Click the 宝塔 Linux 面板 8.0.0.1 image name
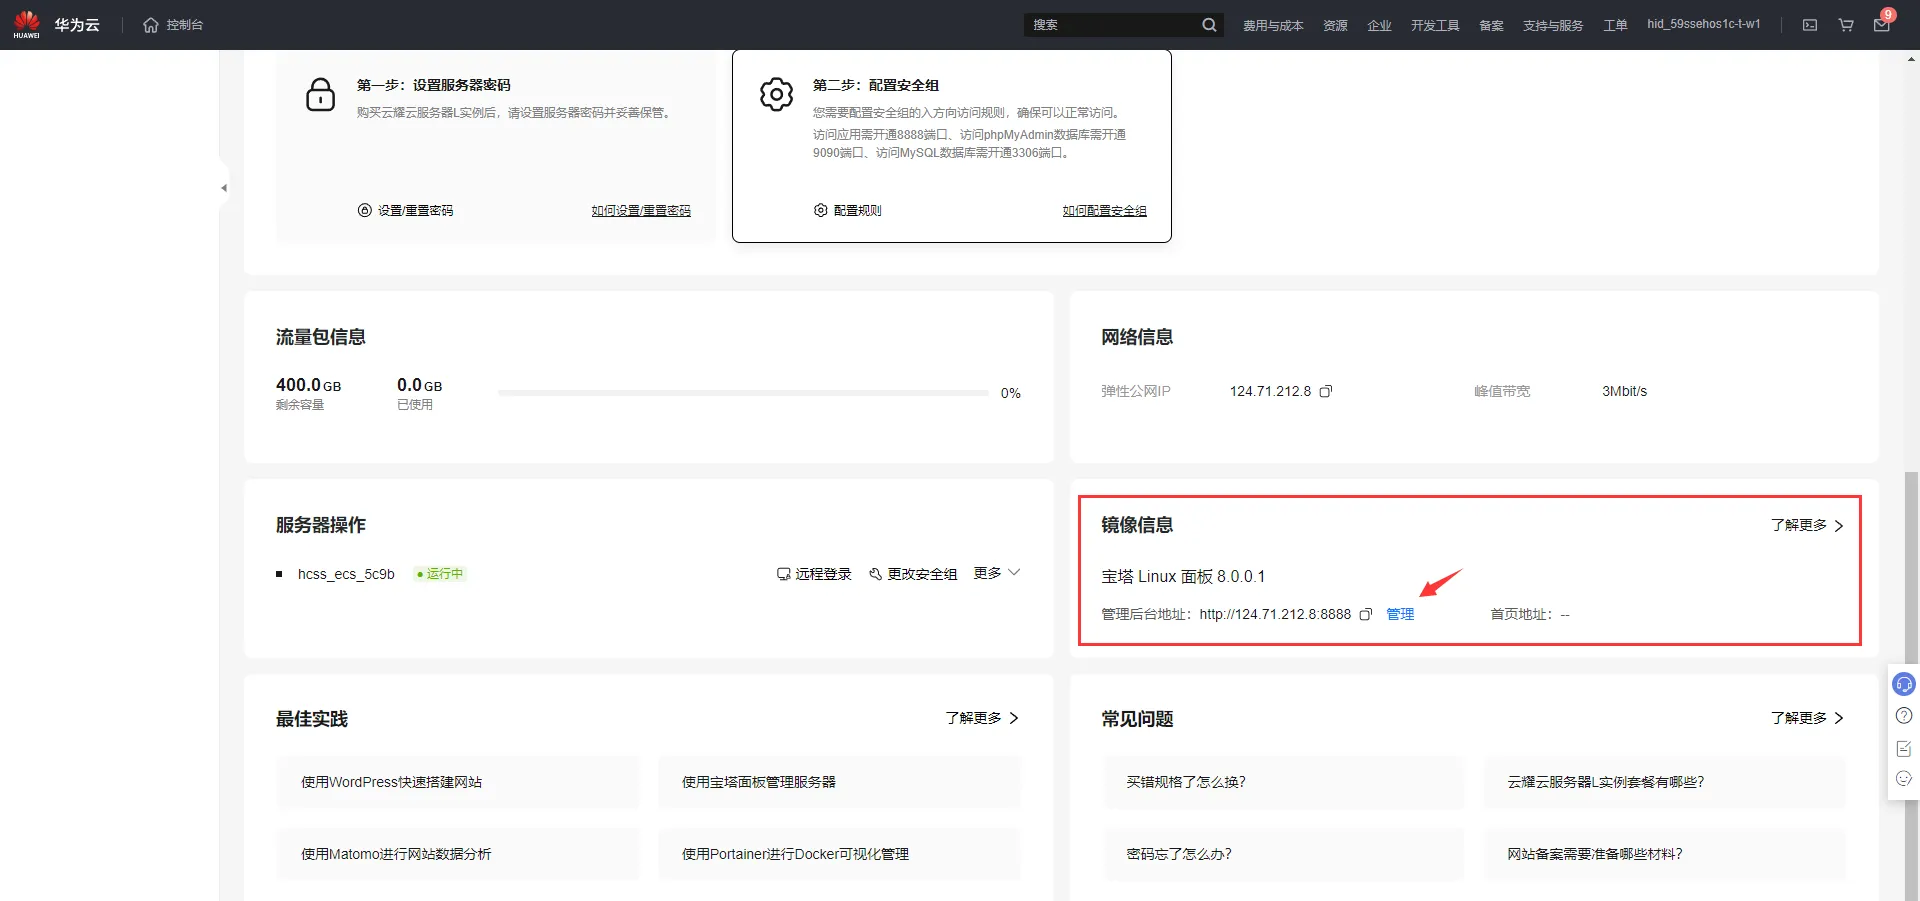The height and width of the screenshot is (901, 1920). [1183, 577]
